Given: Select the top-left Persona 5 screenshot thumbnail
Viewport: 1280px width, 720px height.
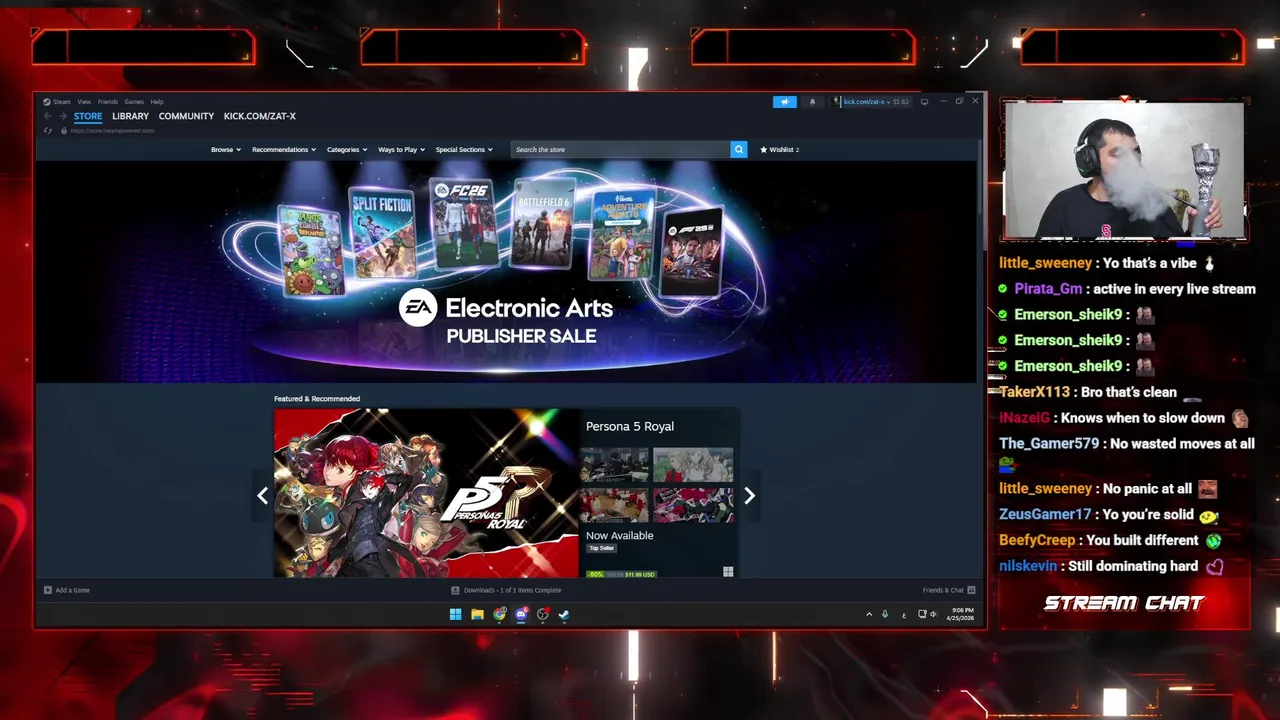Looking at the screenshot, I should point(614,465).
